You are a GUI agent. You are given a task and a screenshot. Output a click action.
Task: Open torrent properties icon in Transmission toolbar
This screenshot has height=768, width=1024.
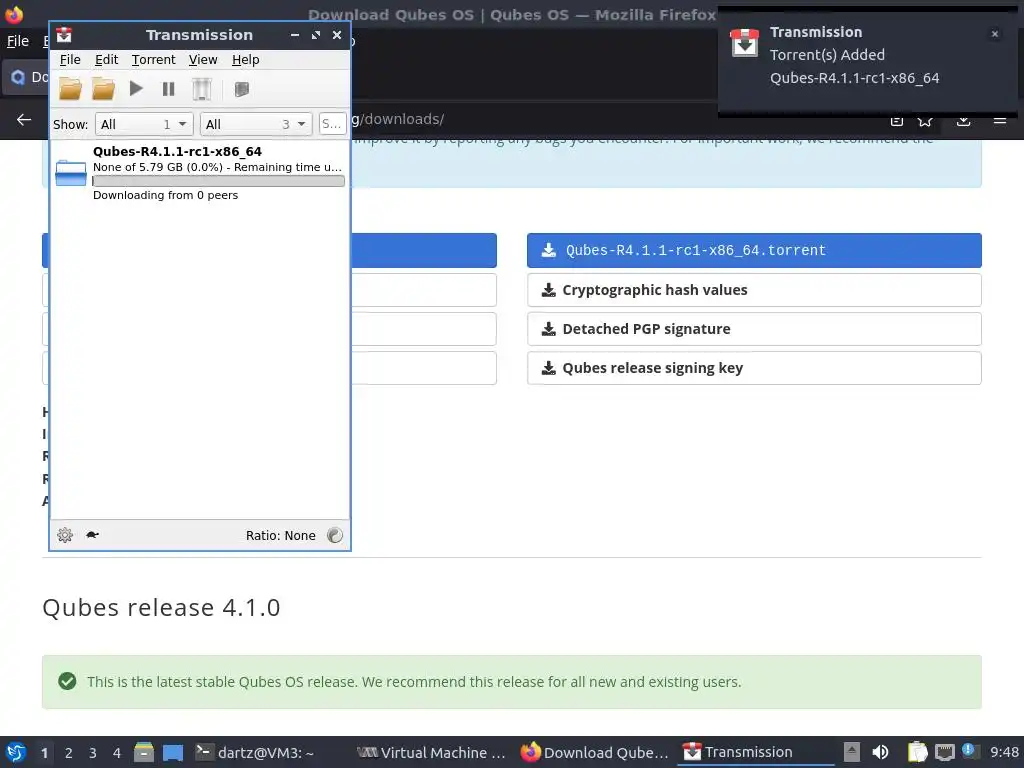pos(242,89)
